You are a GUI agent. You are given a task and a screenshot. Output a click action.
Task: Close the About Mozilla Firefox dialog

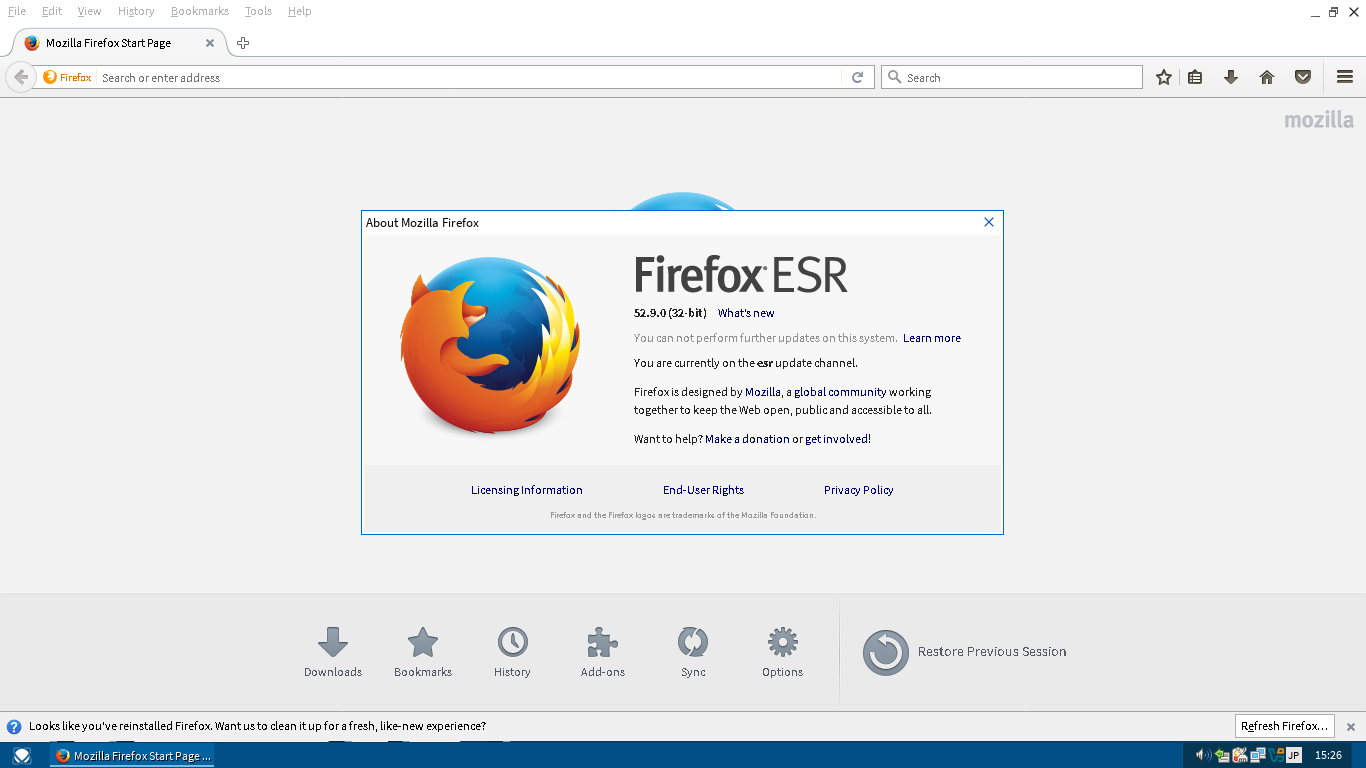989,222
